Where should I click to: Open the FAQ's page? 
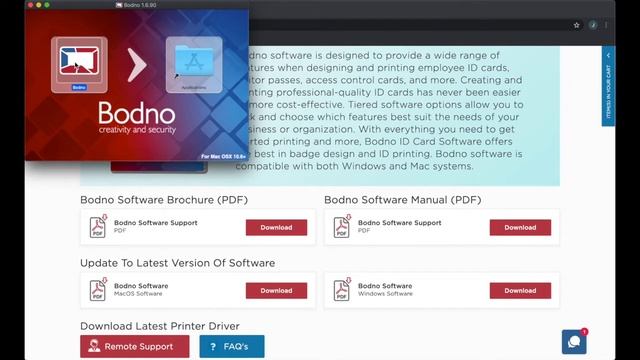click(x=232, y=347)
